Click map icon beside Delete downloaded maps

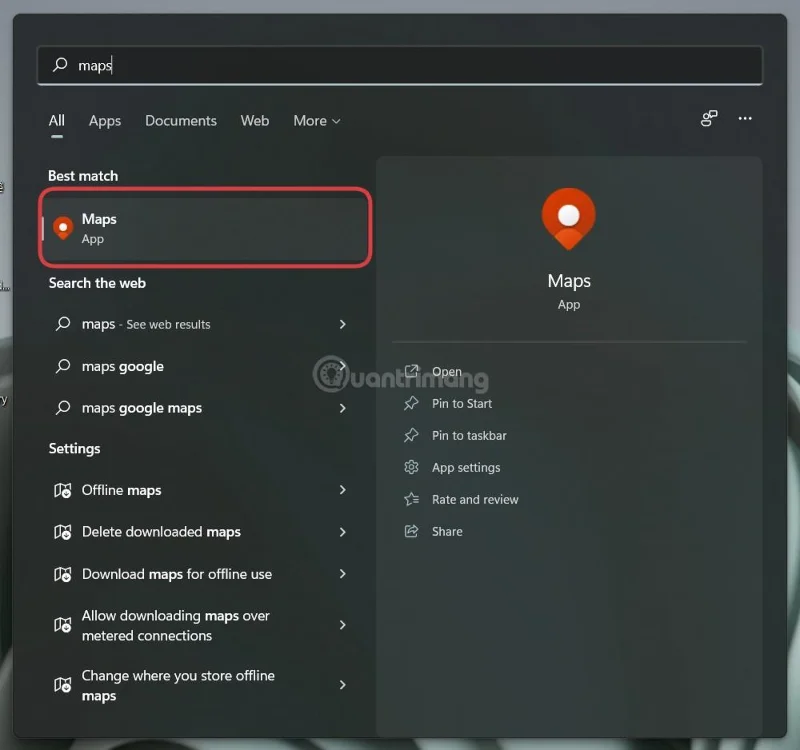63,532
